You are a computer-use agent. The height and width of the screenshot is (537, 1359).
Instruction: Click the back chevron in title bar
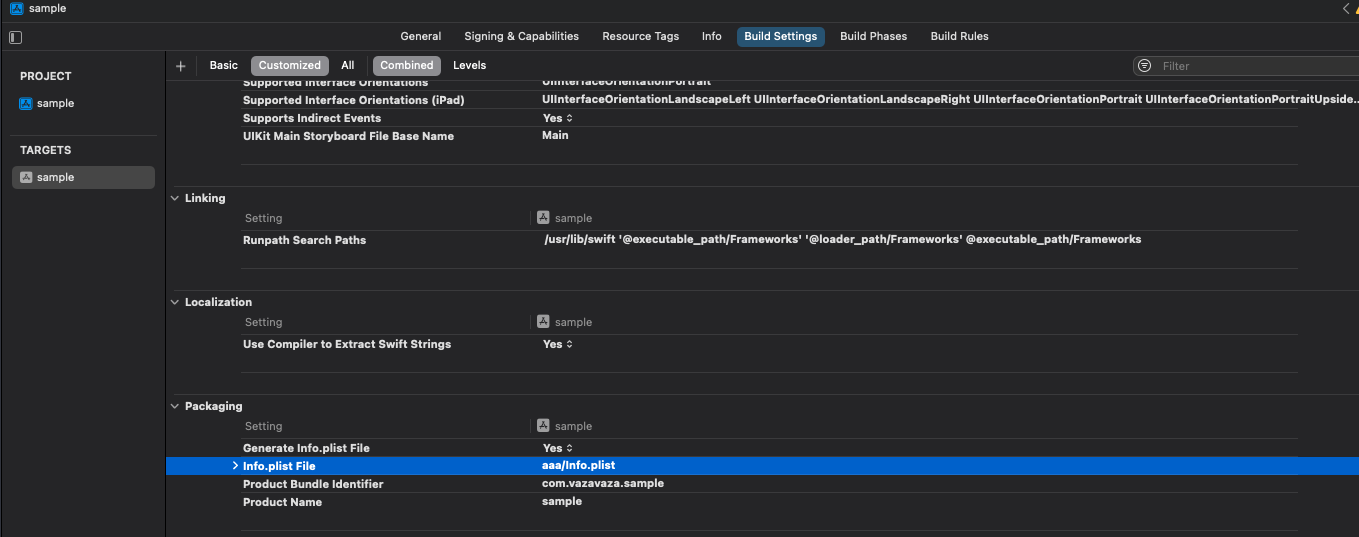pyautogui.click(x=1346, y=8)
